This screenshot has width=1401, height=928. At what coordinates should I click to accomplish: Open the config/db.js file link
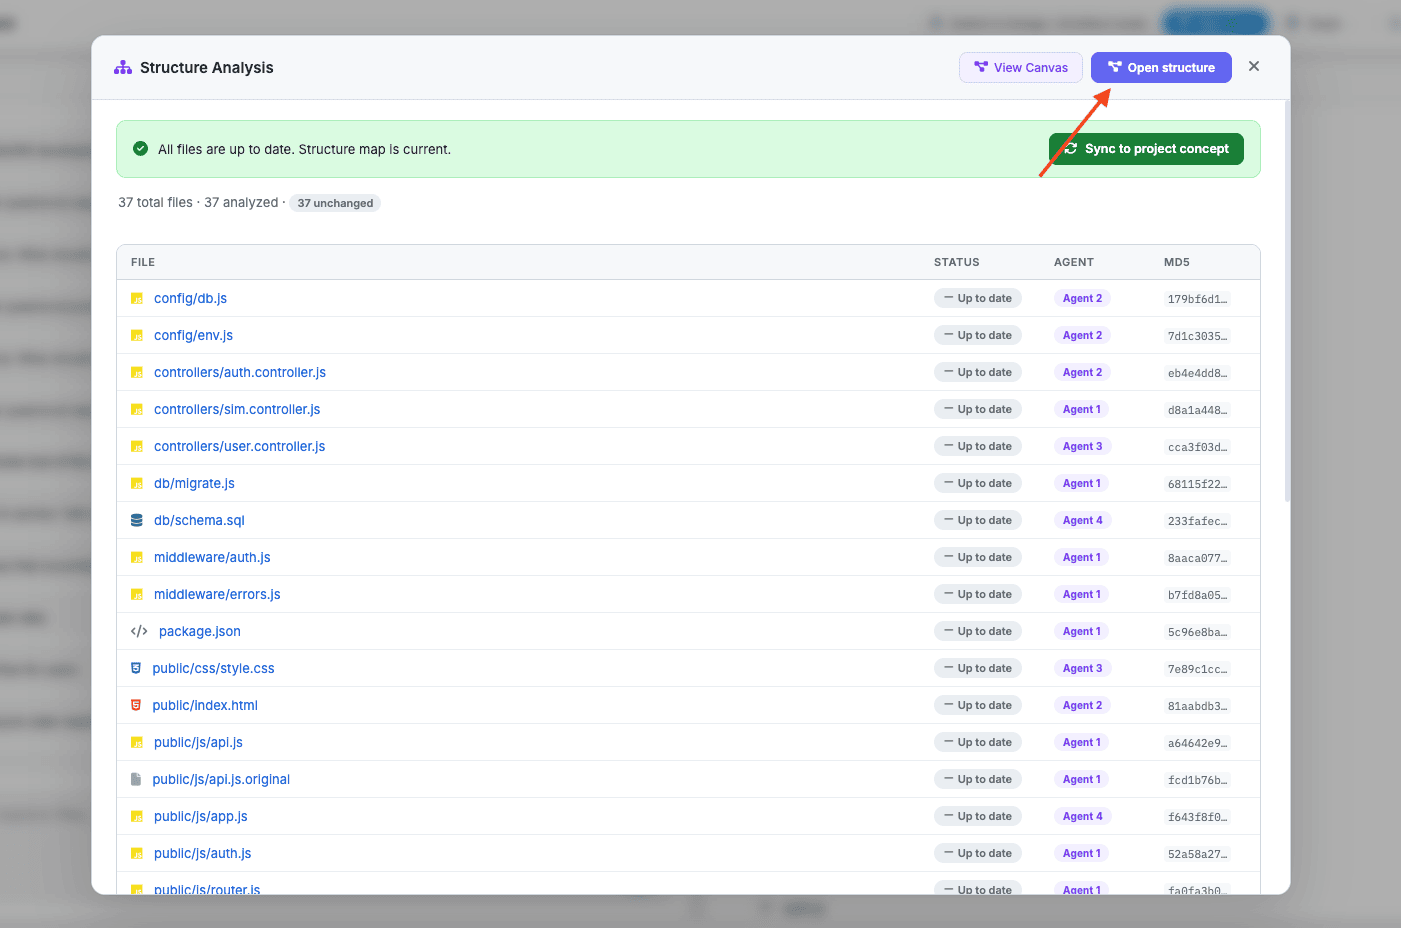point(190,299)
